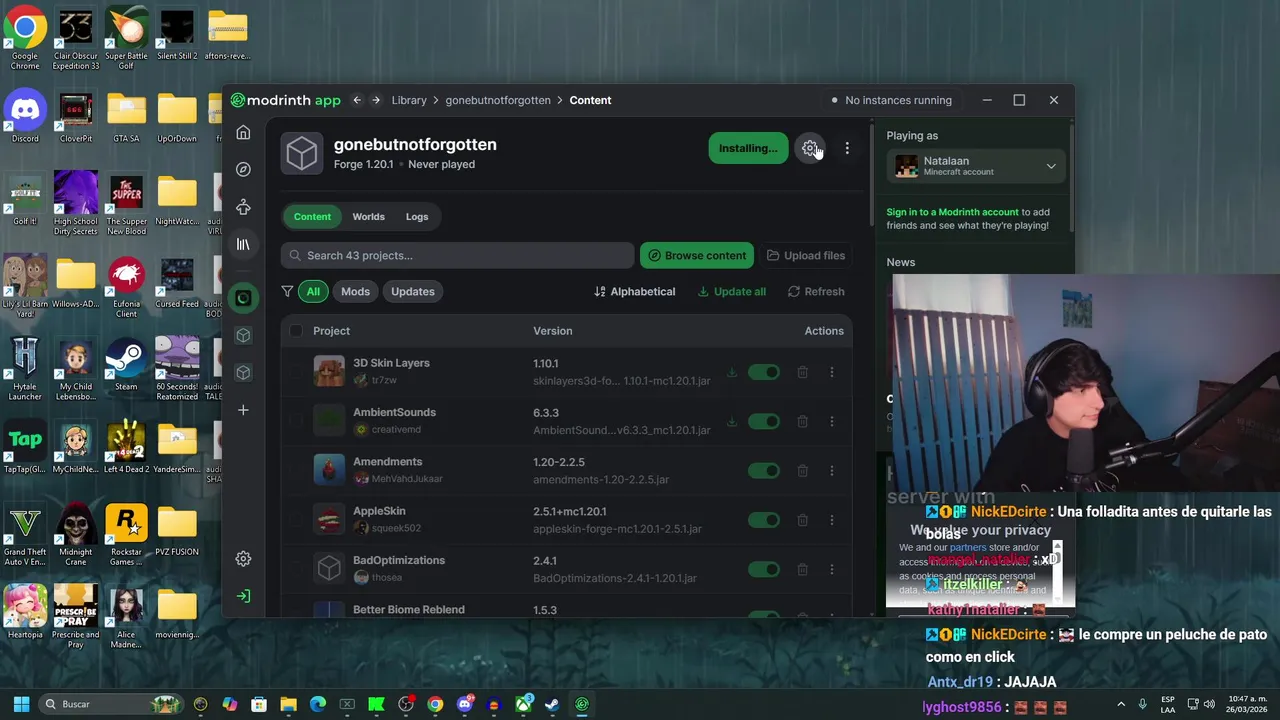1280x720 pixels.
Task: Click Update all button
Action: tap(732, 291)
